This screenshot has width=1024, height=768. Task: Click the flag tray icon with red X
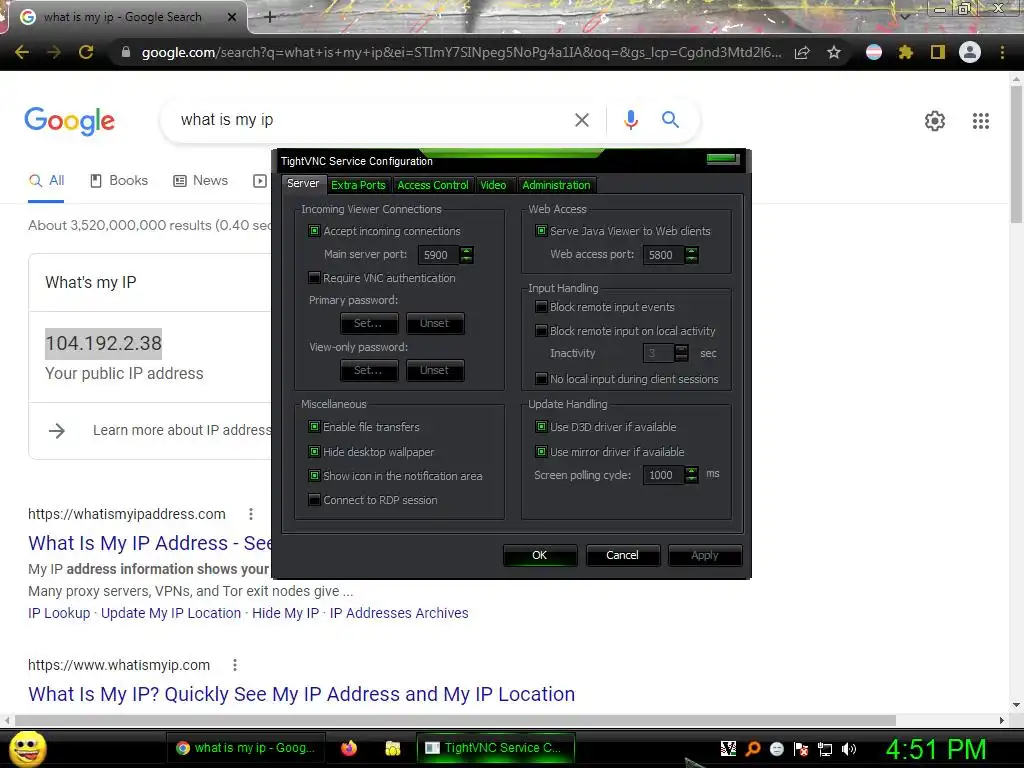(801, 748)
